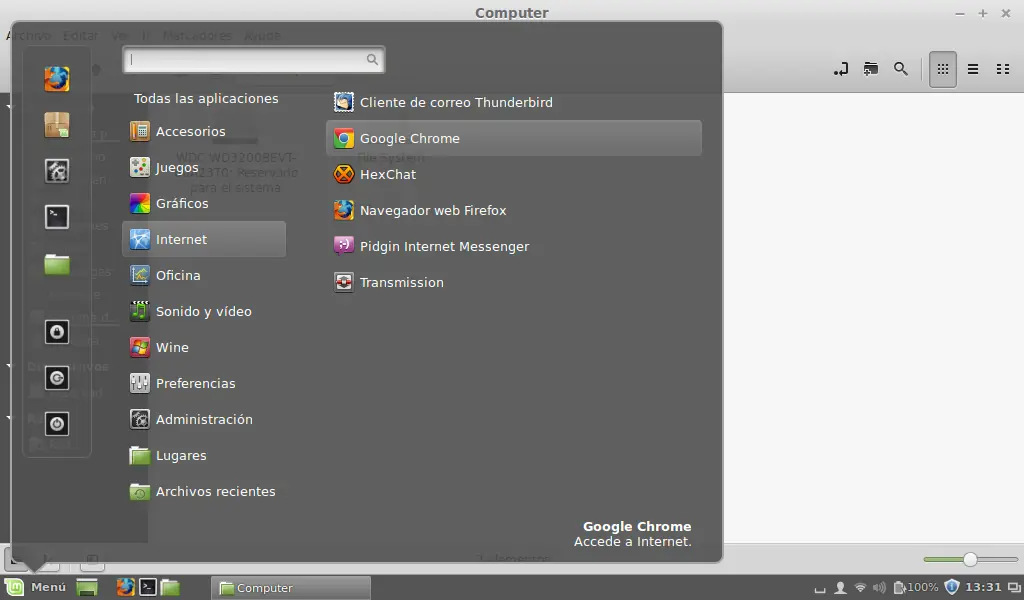Select the Lugares category
The height and width of the screenshot is (600, 1024).
[x=204, y=455]
